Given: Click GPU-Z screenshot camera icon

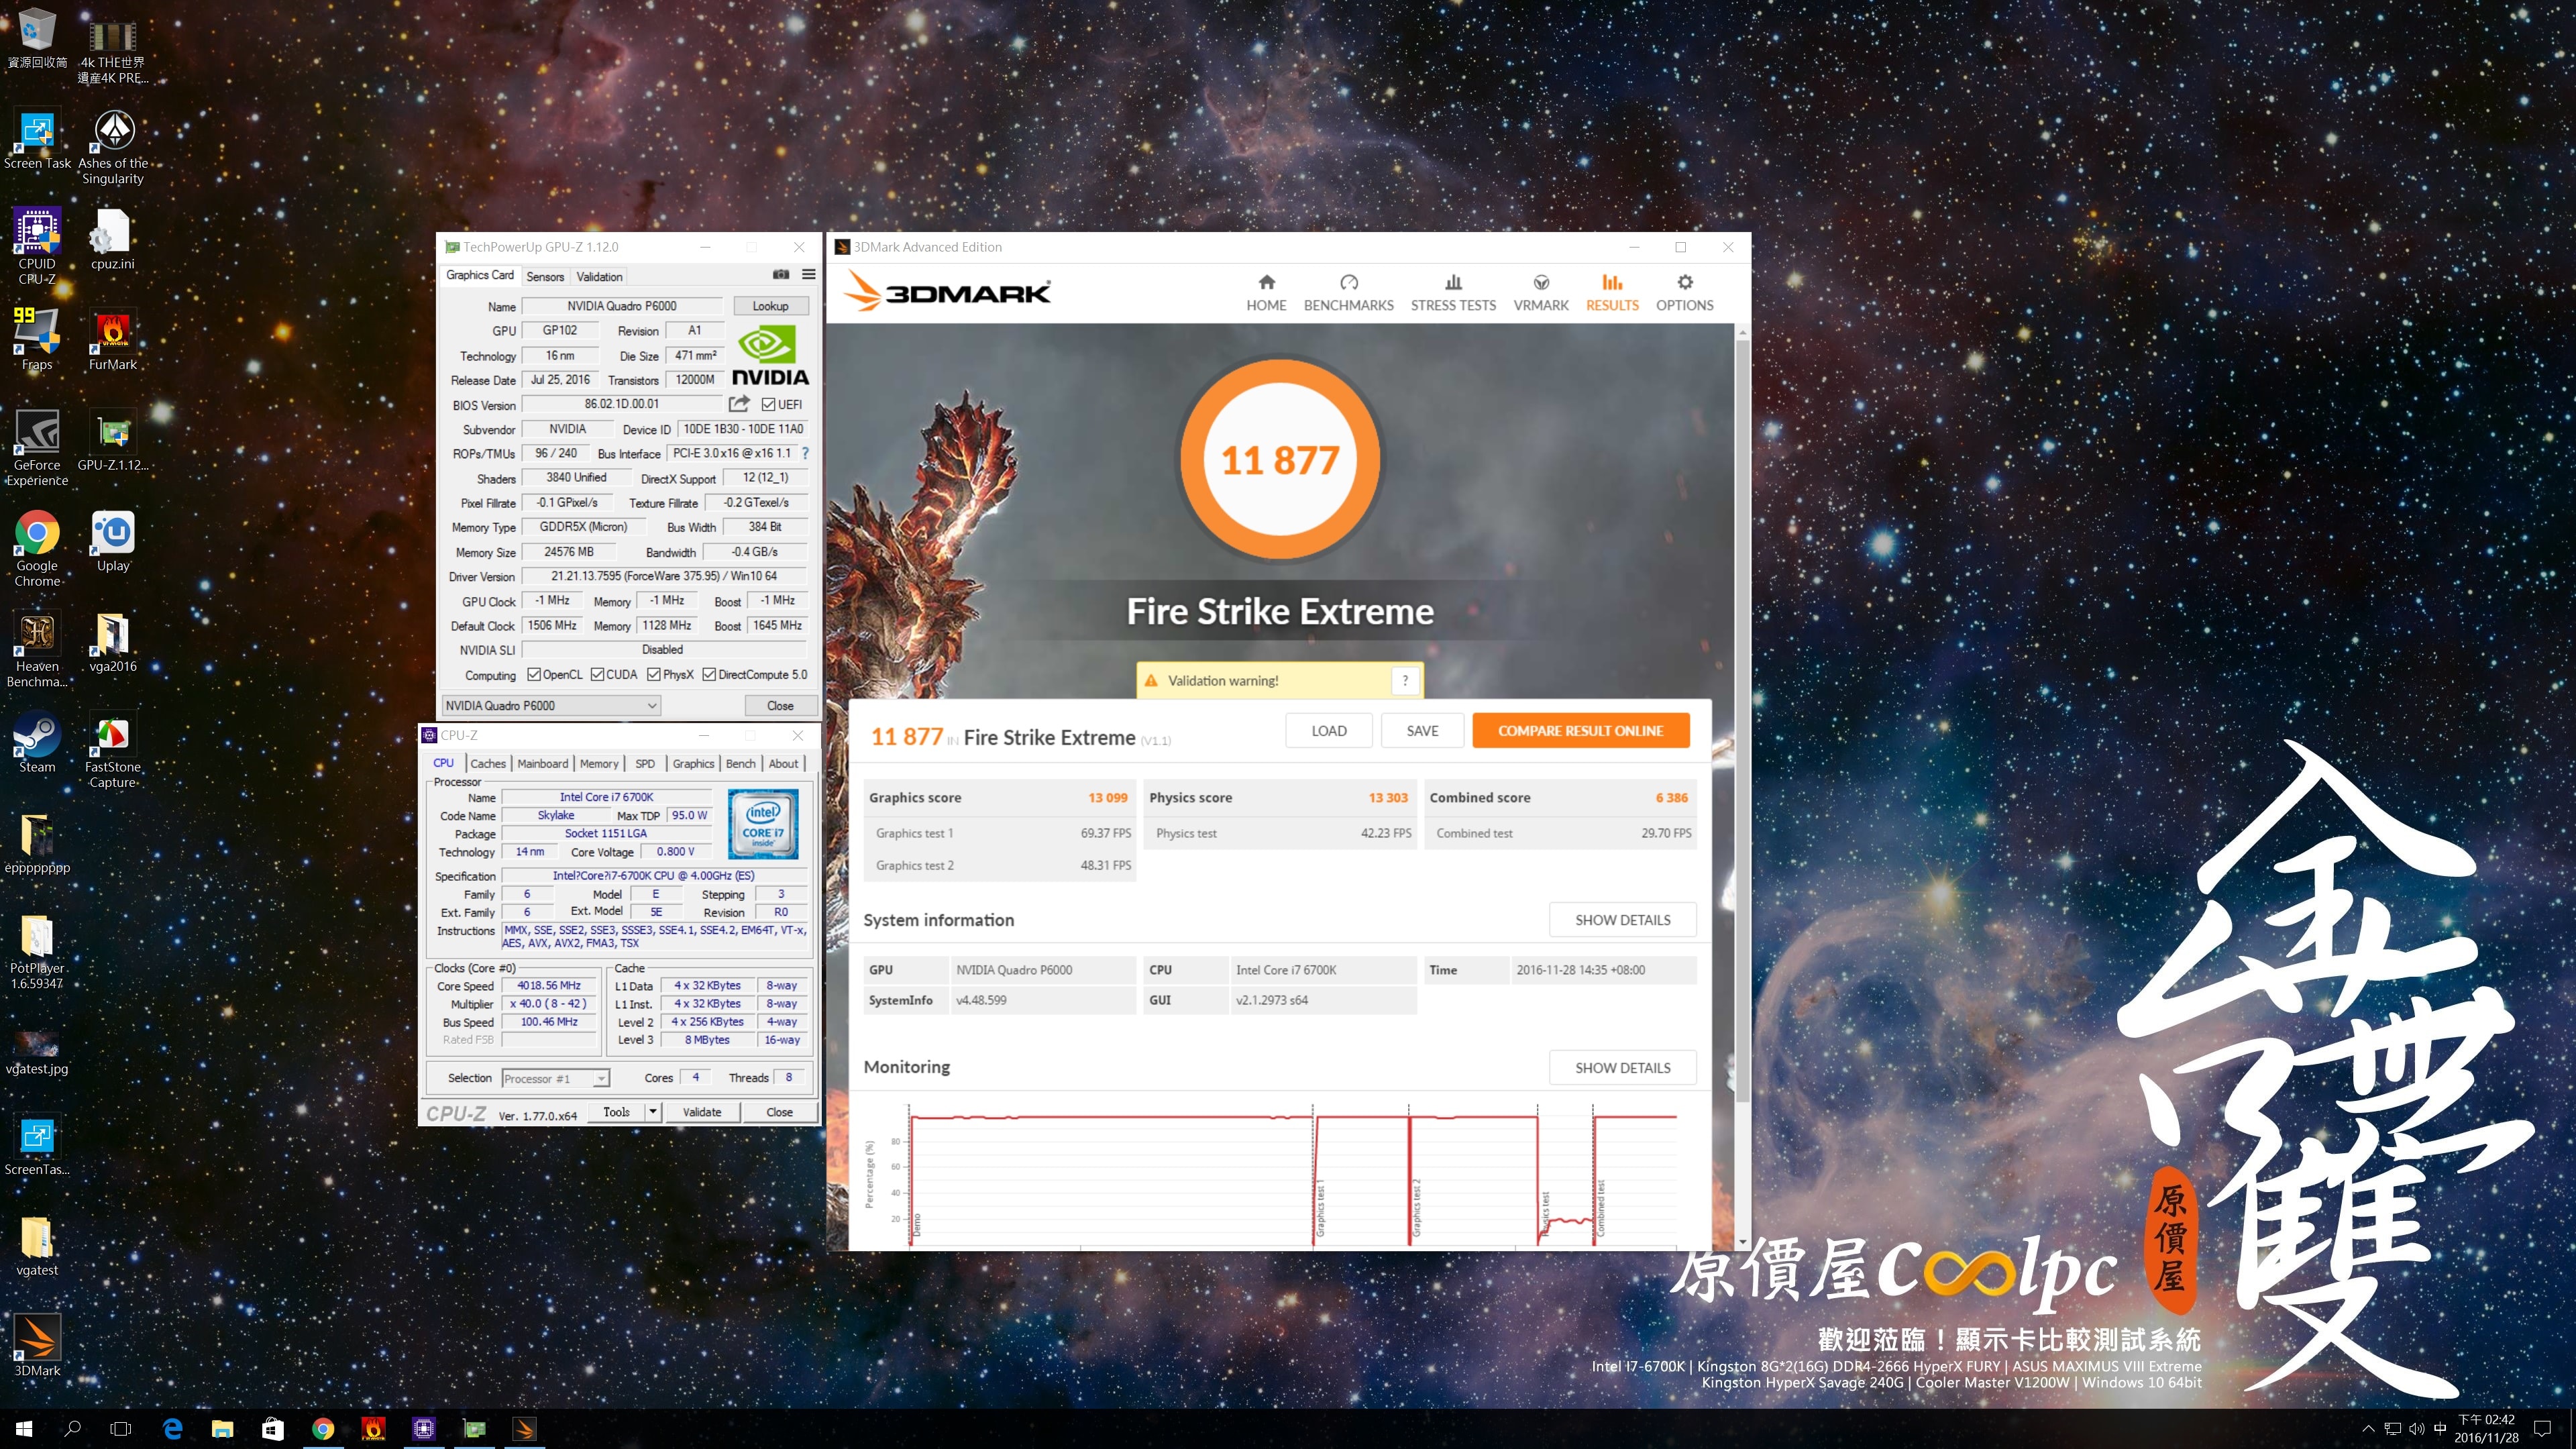Looking at the screenshot, I should pos(781,274).
